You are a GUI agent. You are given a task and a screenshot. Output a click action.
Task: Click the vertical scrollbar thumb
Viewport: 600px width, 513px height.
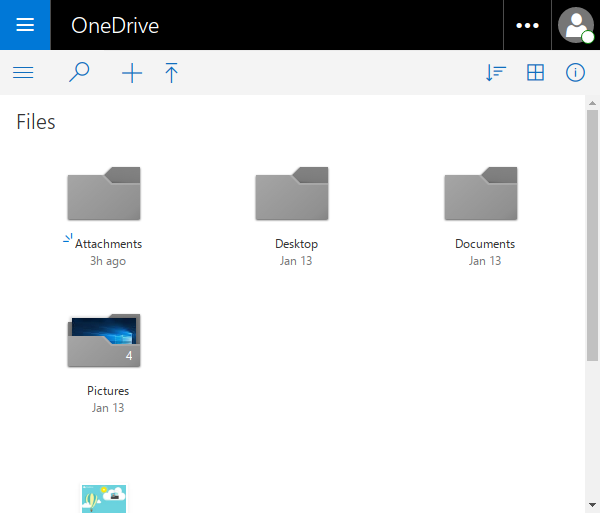click(x=592, y=235)
